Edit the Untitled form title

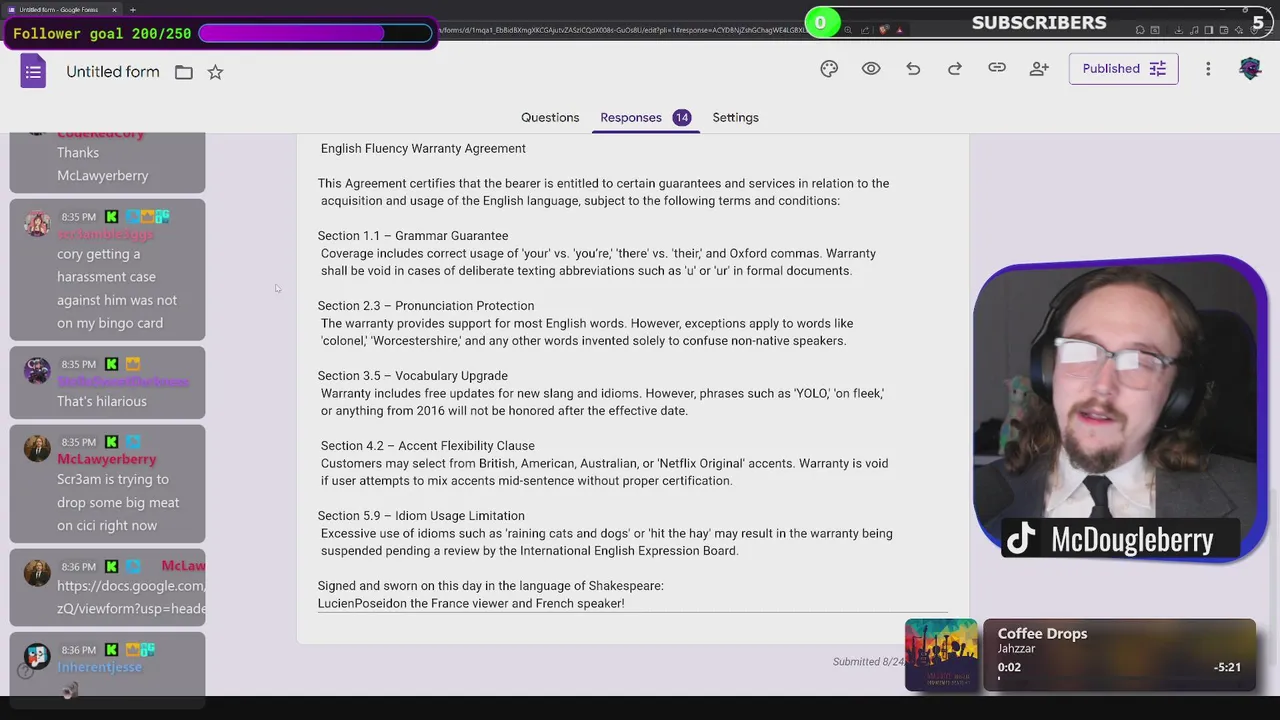(x=113, y=72)
